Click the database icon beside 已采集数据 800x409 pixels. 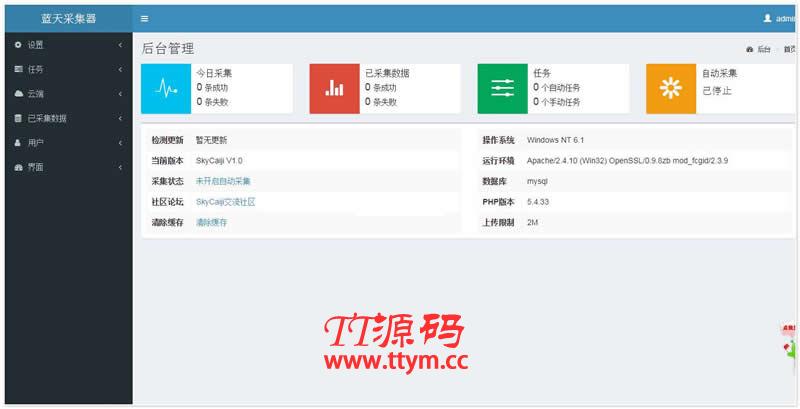click(18, 118)
